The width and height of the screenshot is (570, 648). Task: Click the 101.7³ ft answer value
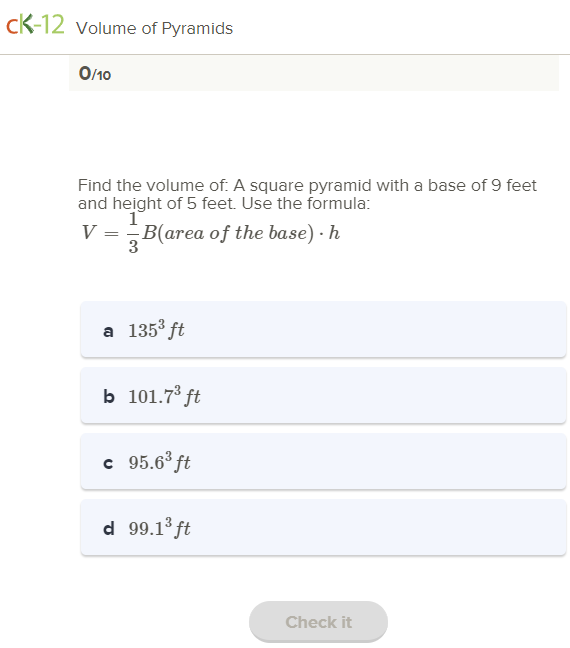tap(164, 395)
